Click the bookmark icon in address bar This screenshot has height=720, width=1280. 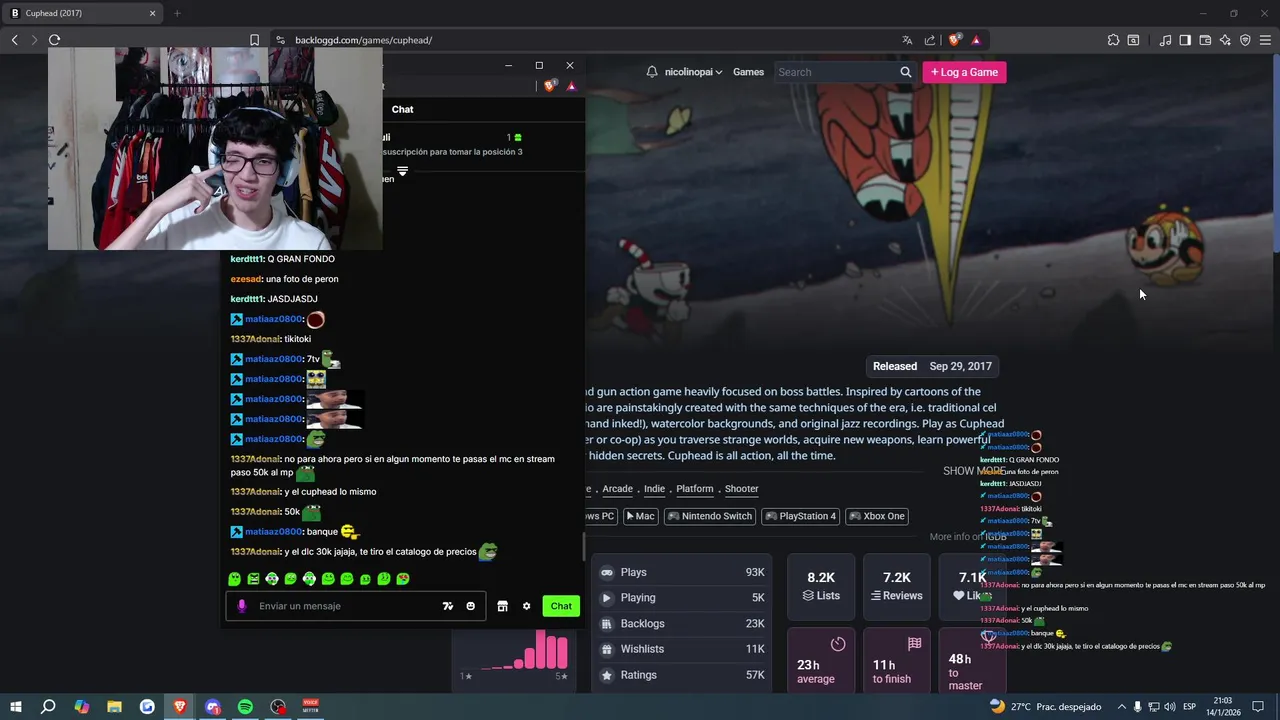(254, 40)
